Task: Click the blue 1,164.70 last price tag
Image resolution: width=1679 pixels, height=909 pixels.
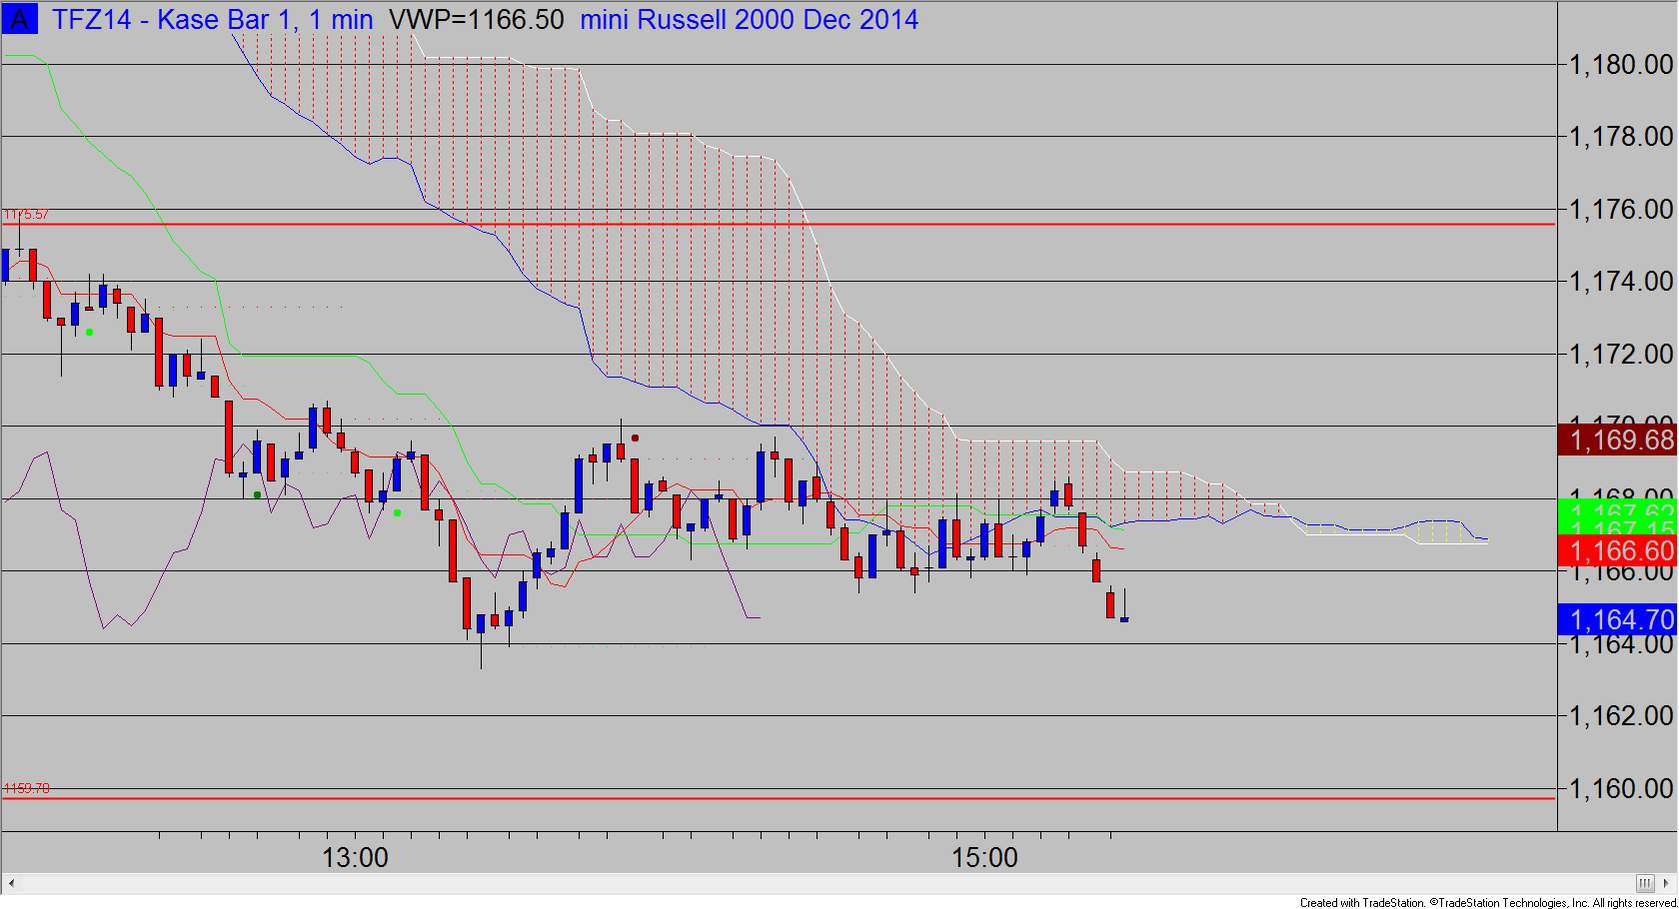Action: coord(1618,619)
